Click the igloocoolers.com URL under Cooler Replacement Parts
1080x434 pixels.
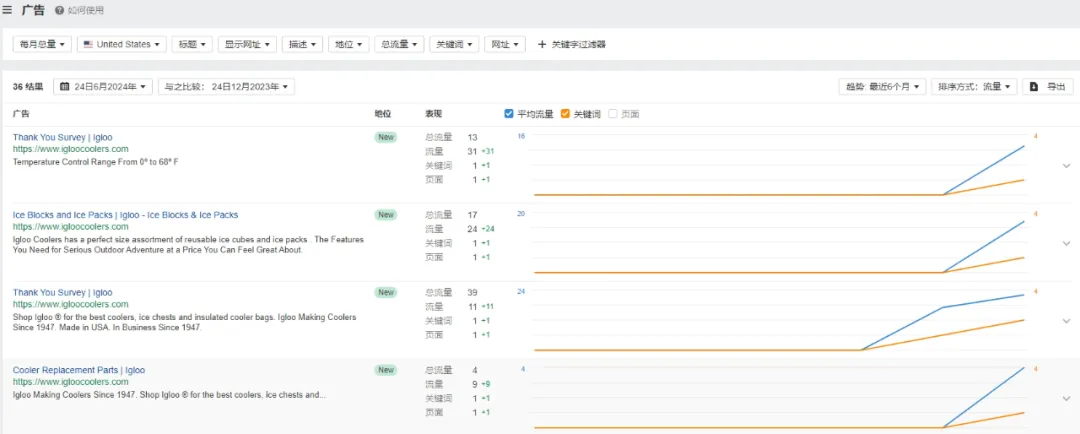pos(70,382)
